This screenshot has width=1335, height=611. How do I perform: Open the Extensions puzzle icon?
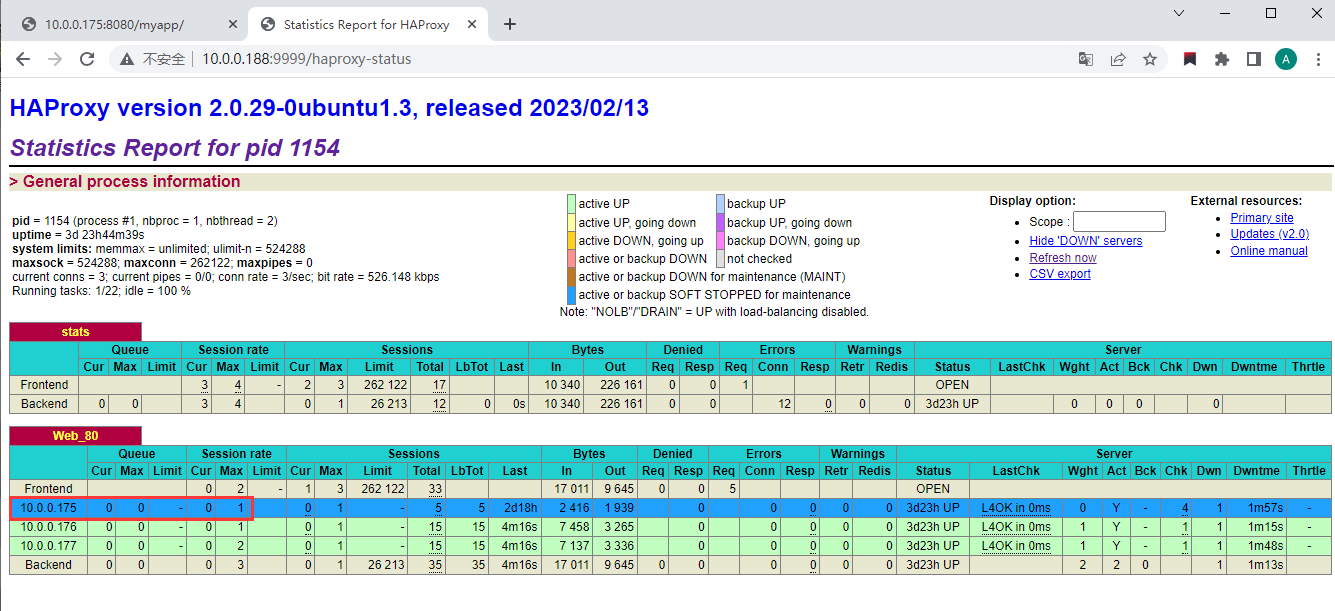pyautogui.click(x=1221, y=59)
